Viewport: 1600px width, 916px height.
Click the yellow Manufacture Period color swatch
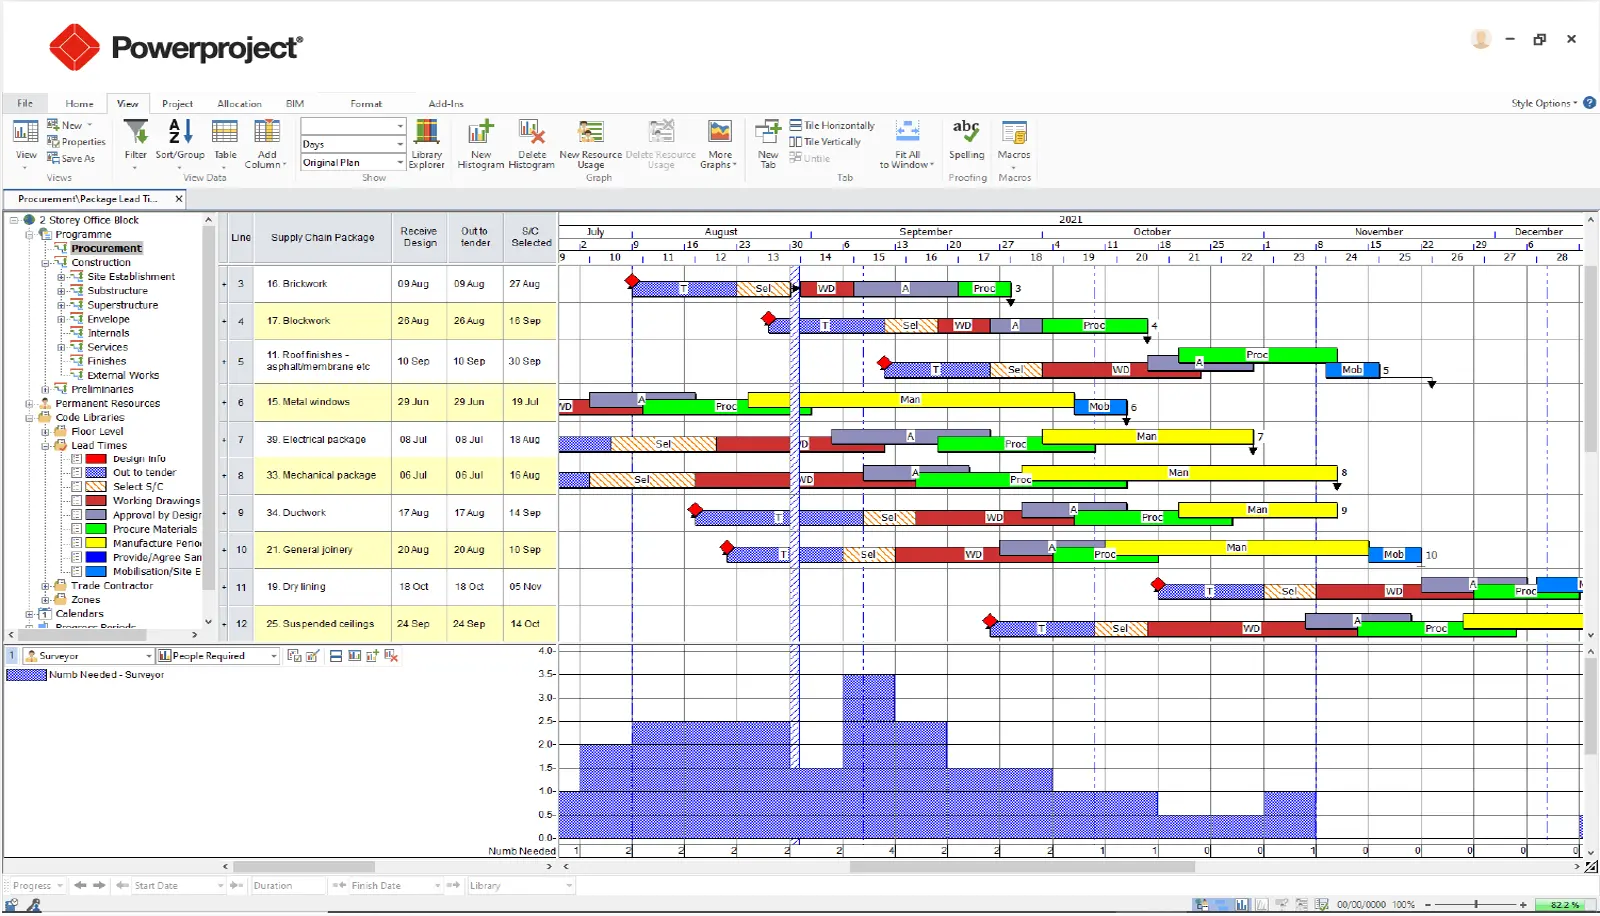tap(97, 543)
